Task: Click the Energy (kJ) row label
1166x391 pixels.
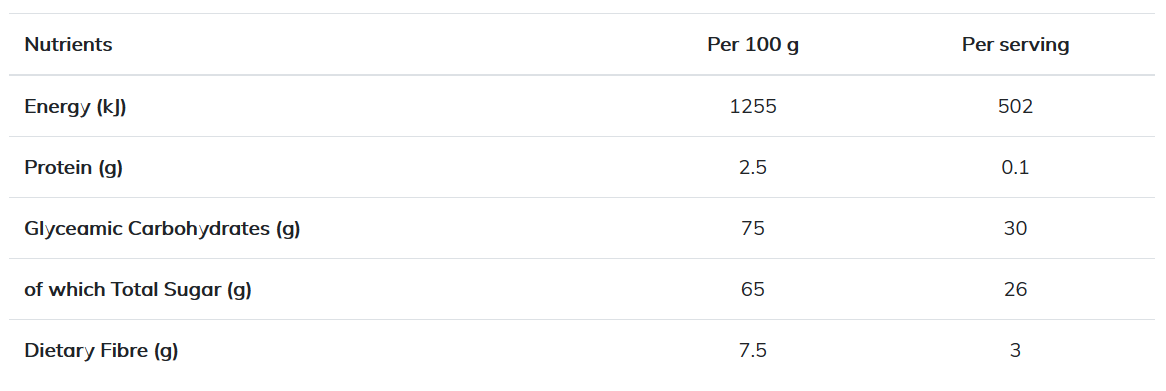Action: pos(75,106)
